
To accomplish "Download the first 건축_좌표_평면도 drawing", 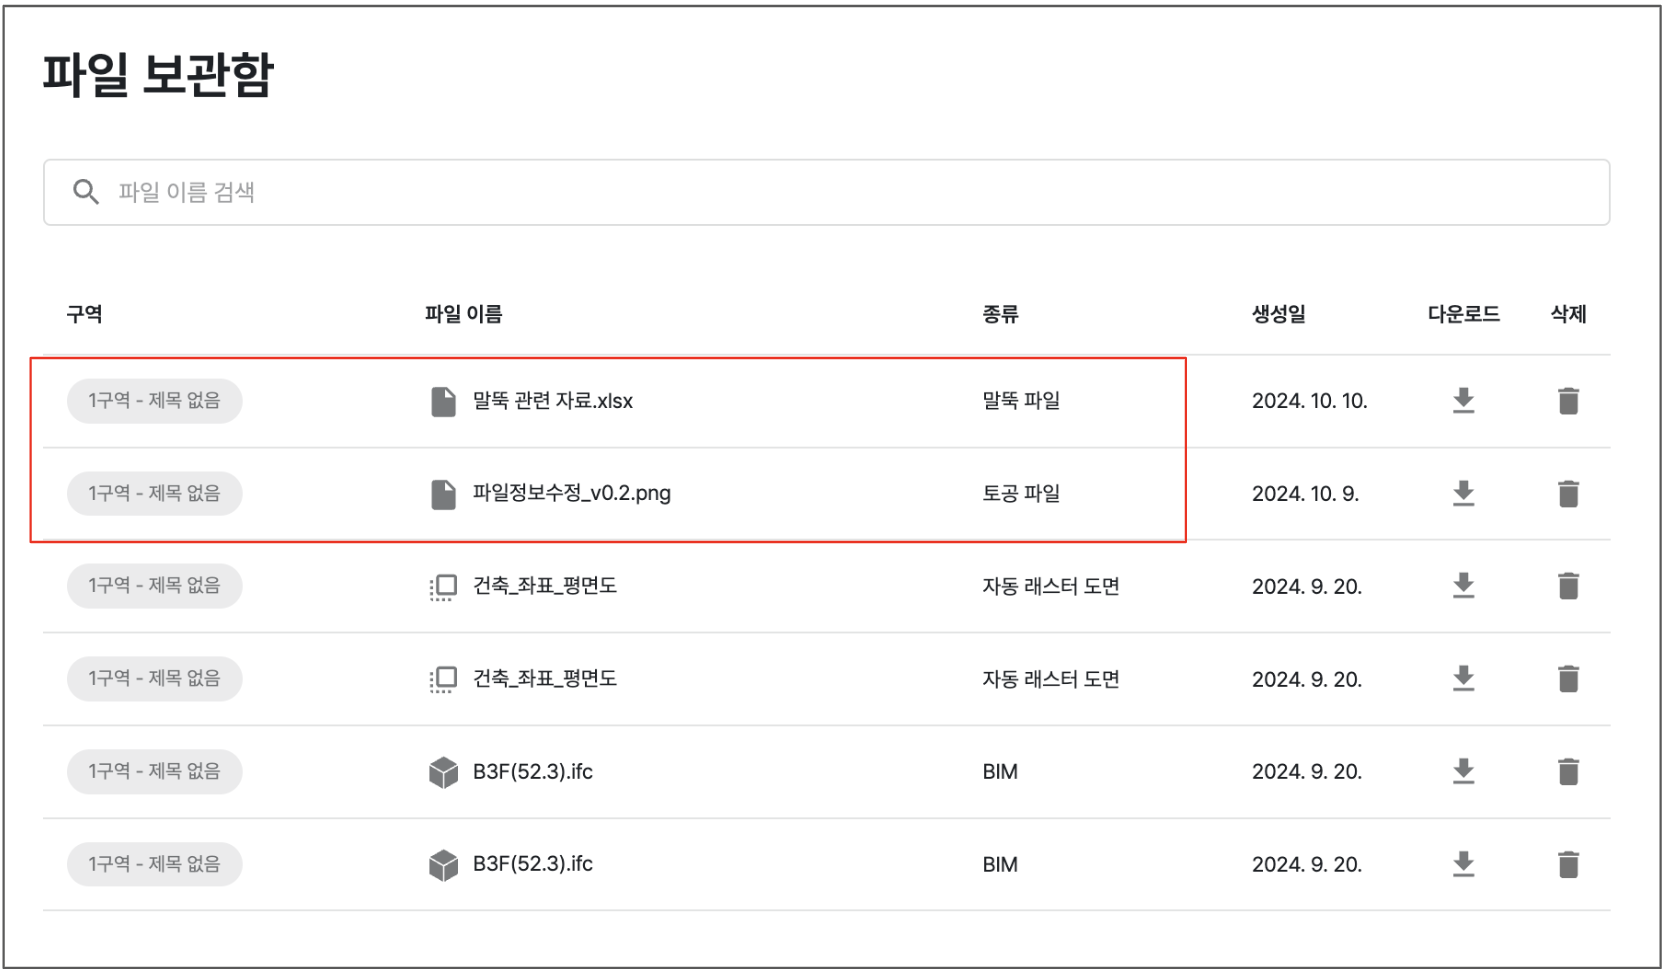I will coord(1463,586).
